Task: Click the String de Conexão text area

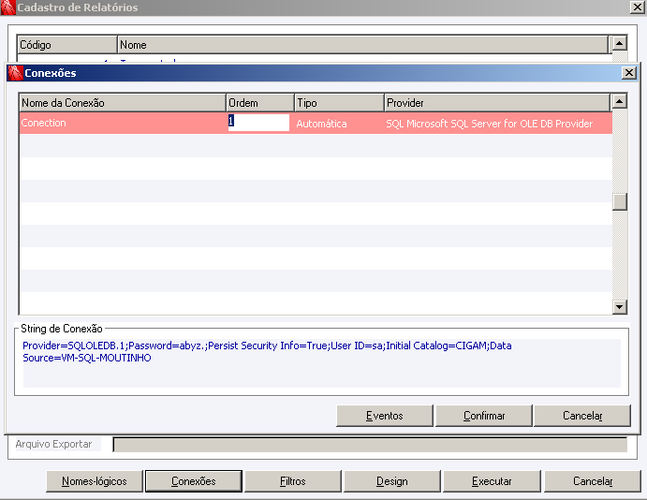Action: tap(322, 363)
